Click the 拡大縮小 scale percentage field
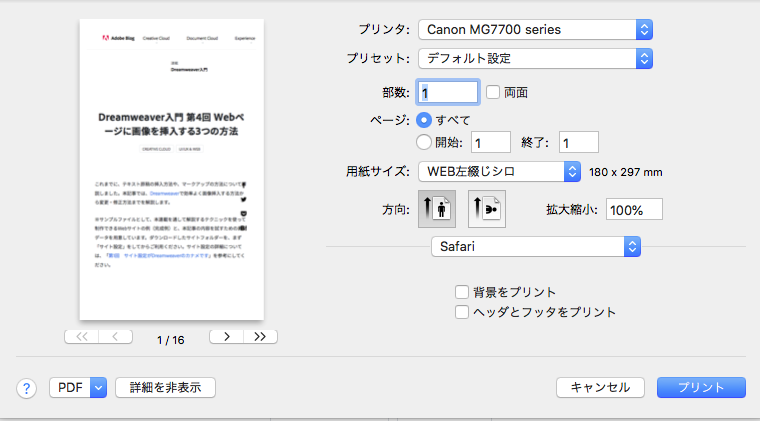Image resolution: width=760 pixels, height=421 pixels. (632, 210)
